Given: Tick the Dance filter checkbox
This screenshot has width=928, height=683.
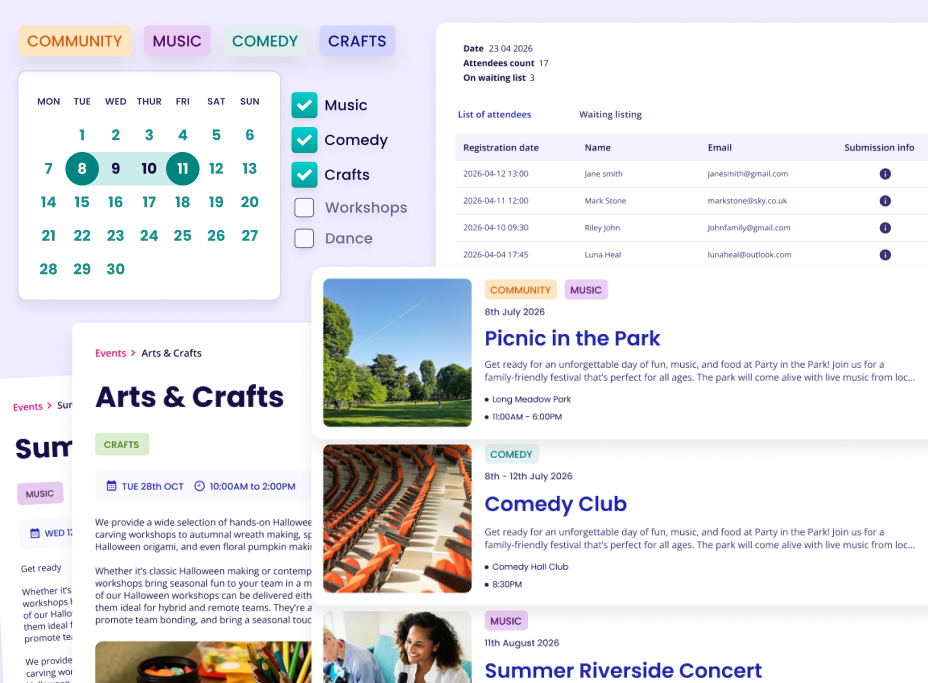Looking at the screenshot, I should pos(305,238).
